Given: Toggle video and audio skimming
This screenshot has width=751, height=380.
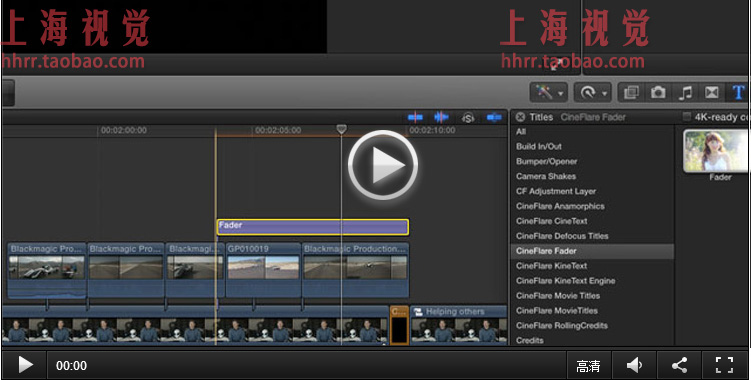Looking at the screenshot, I should pos(415,117).
